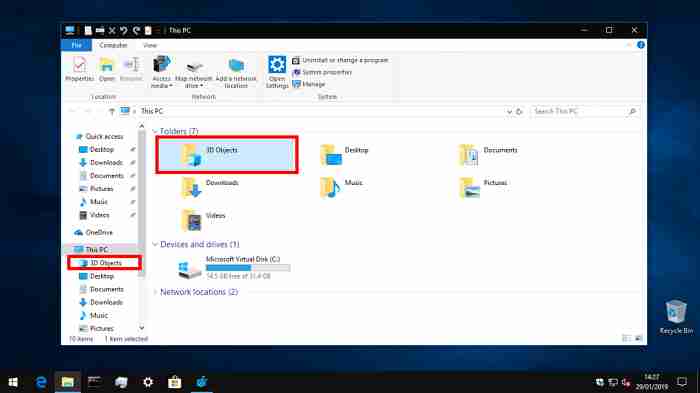Click the delete X icon in the title bar toolbar
700x393 pixels.
coord(112,30)
